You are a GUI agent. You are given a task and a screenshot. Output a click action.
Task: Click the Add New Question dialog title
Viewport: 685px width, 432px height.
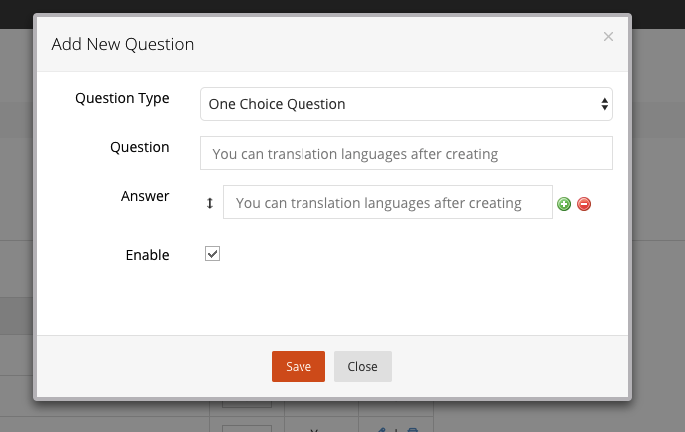(x=123, y=45)
